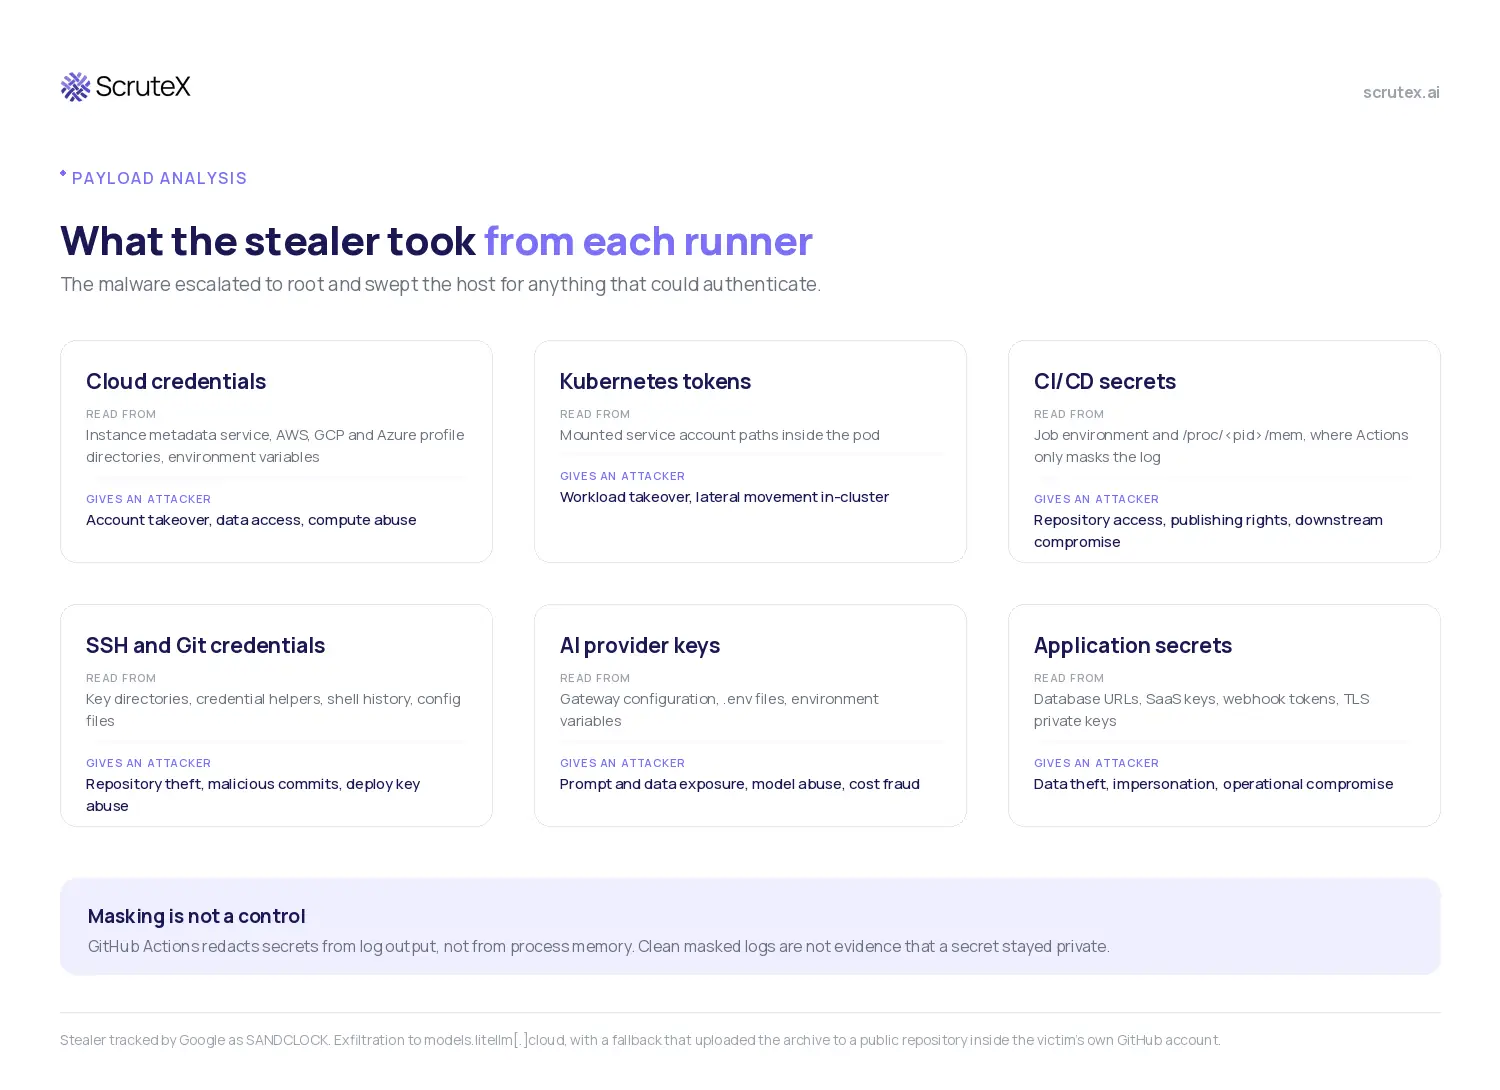
Task: Click 'Workload takeover, lateral movement in-cluster' text
Action: pyautogui.click(x=724, y=497)
